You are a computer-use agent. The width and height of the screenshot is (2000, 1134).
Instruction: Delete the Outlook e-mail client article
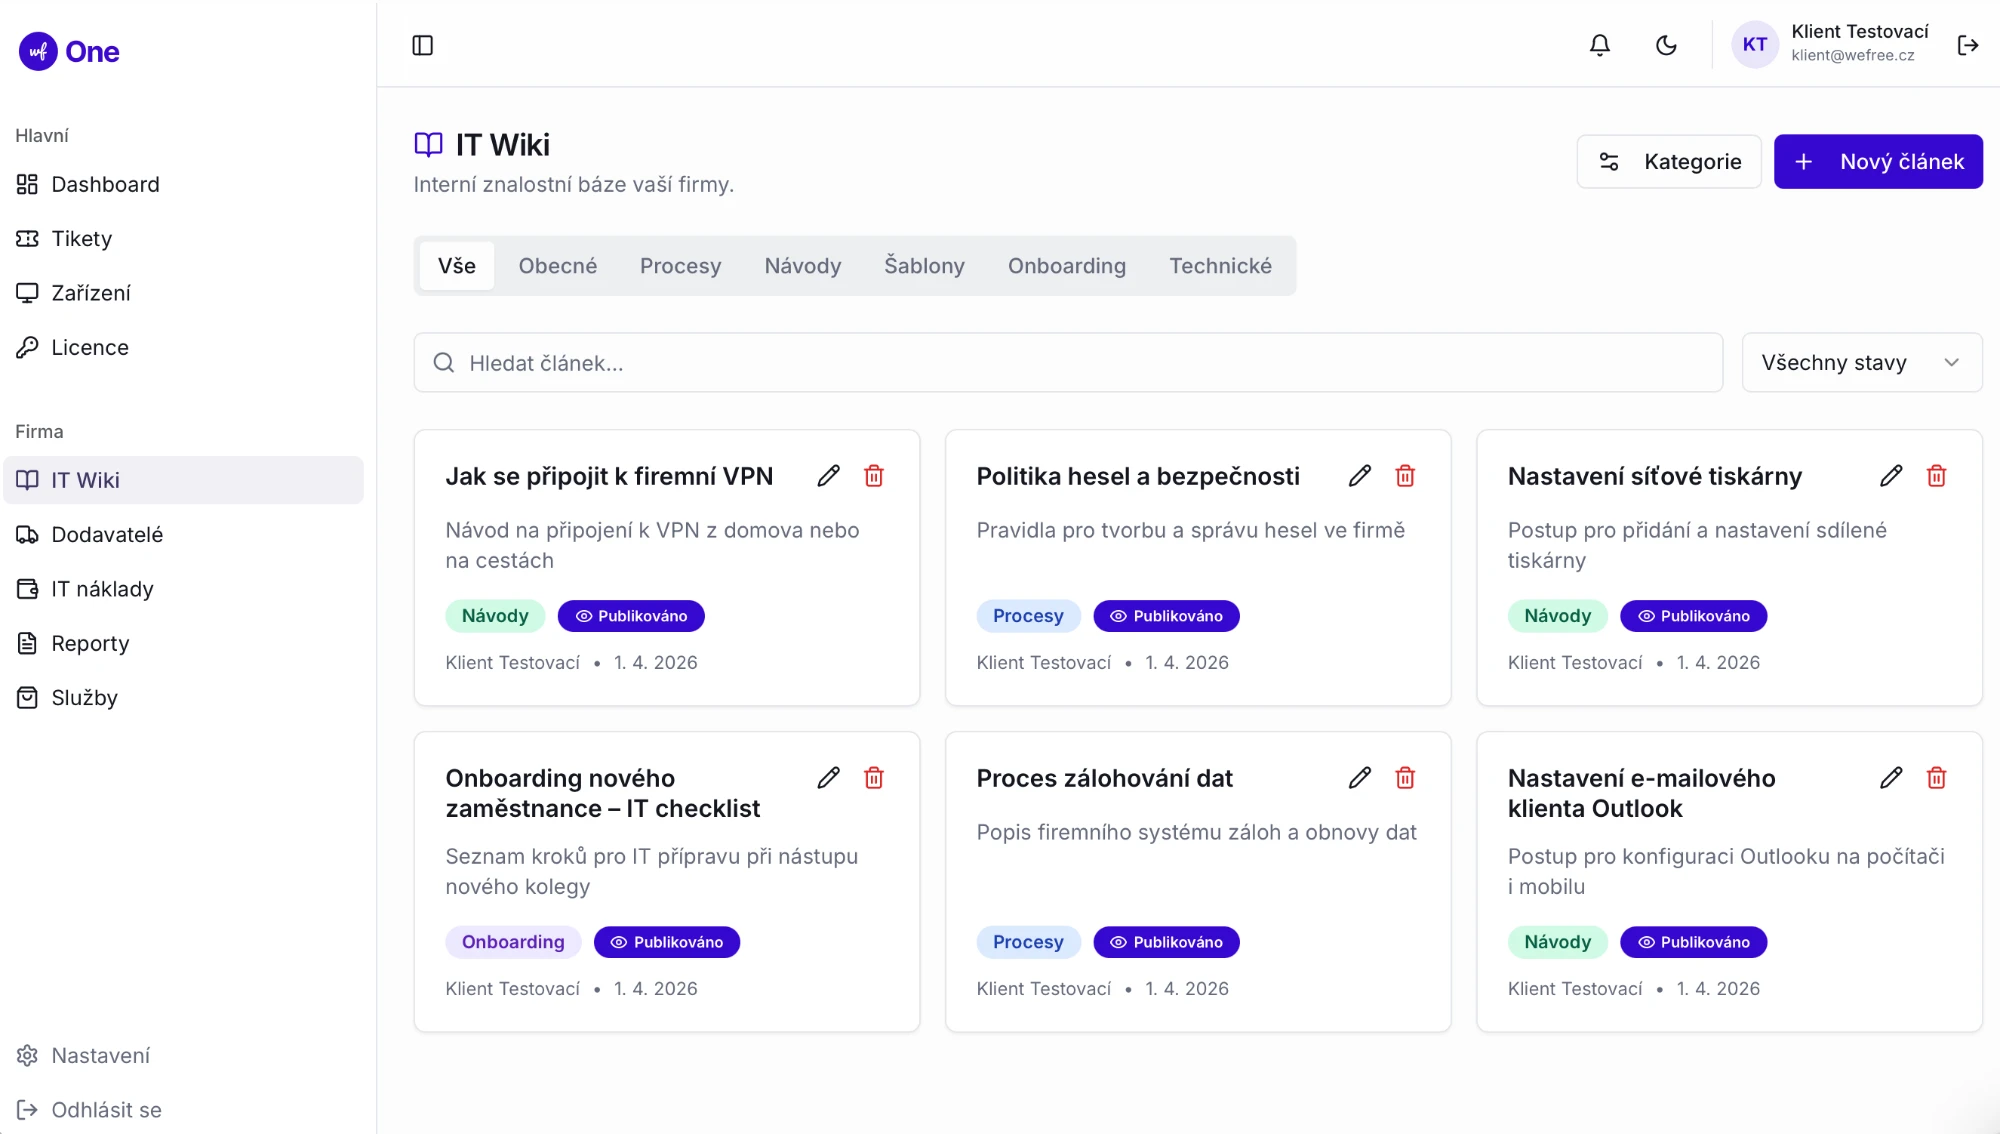1937,778
